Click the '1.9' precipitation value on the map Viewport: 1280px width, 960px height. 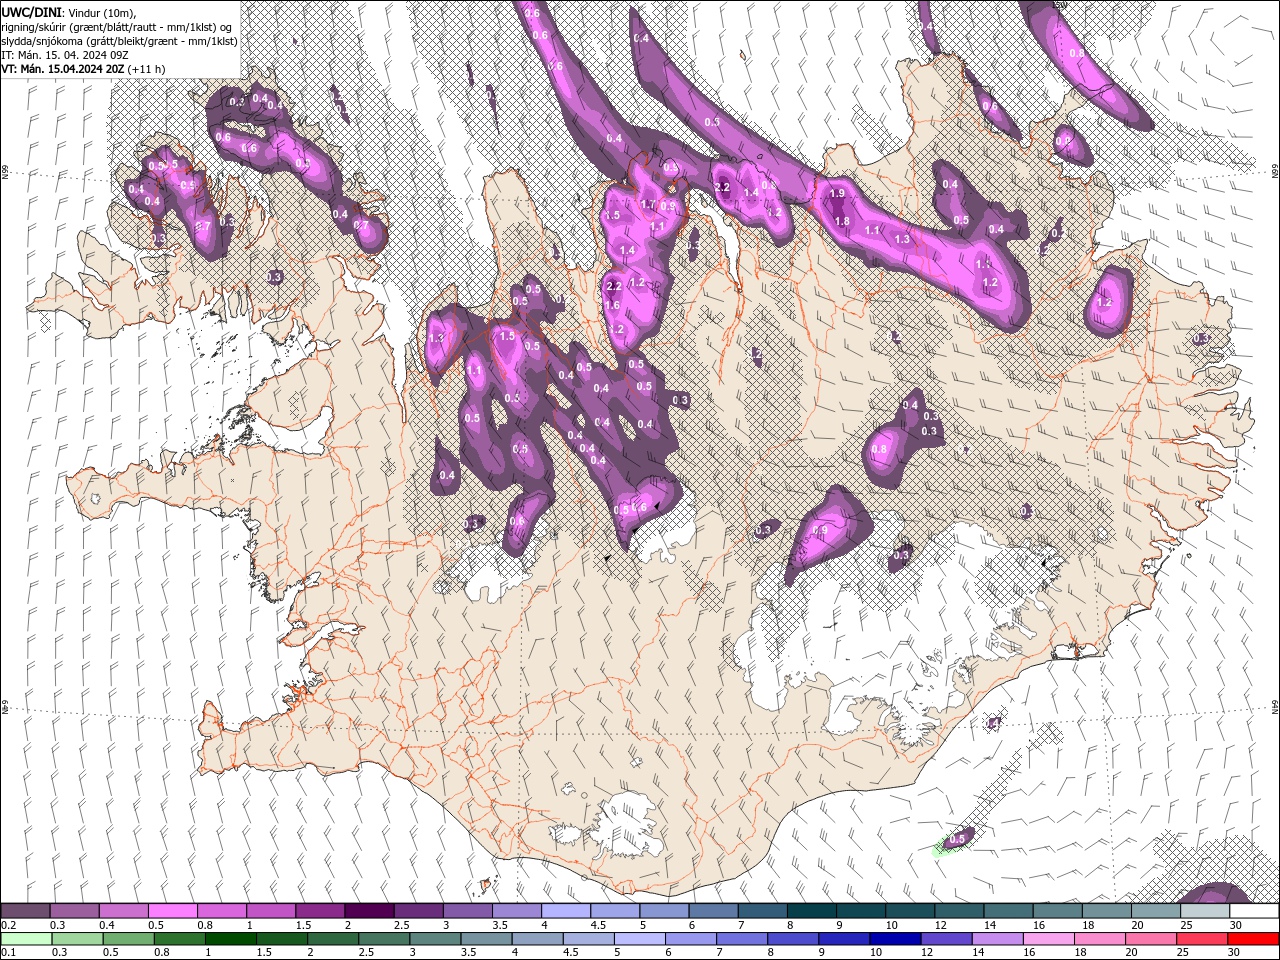(x=837, y=193)
